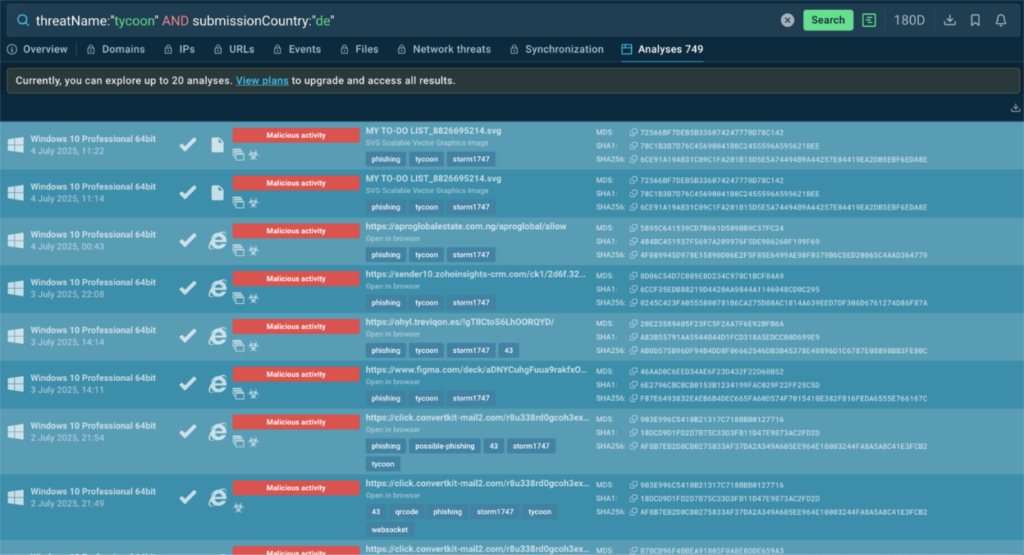Focus the threatName search query field
The width and height of the screenshot is (1024, 555).
400,20
